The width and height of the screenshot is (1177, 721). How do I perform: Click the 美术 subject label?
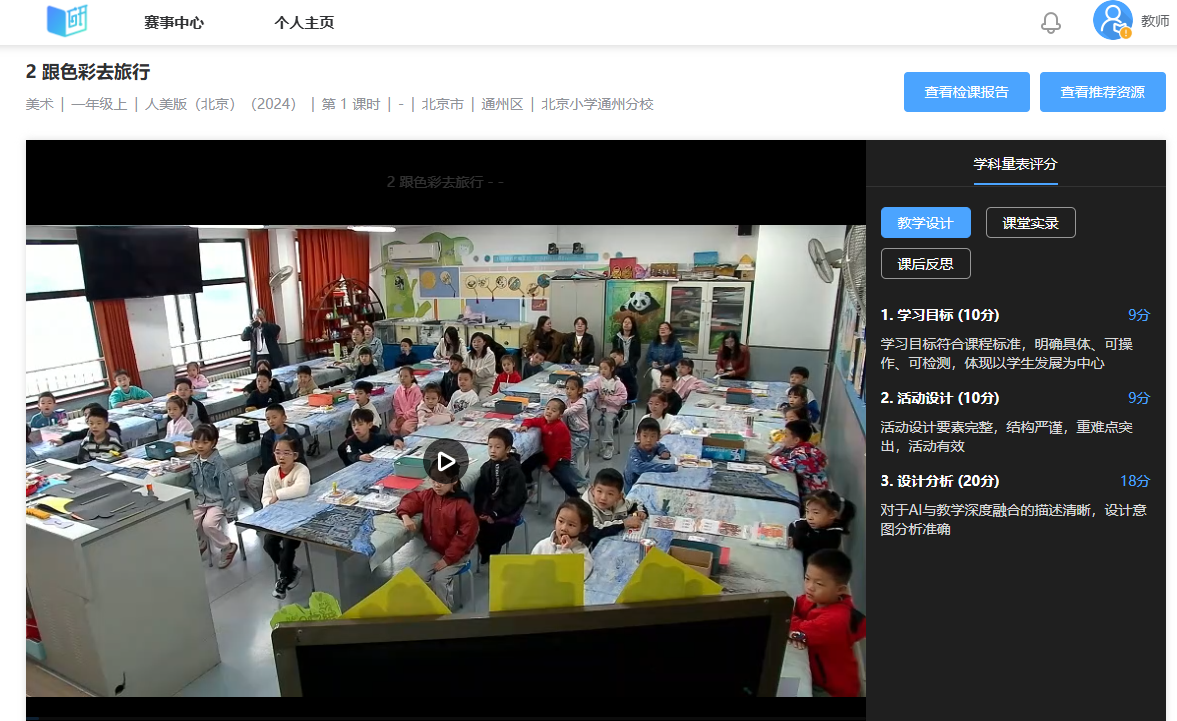coord(39,103)
